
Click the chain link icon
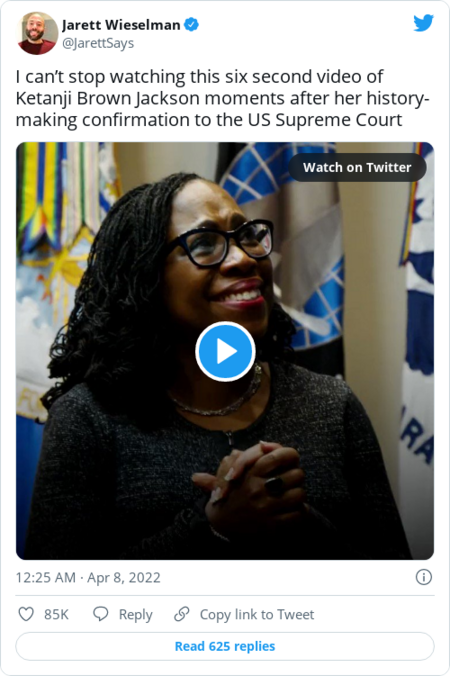click(181, 614)
